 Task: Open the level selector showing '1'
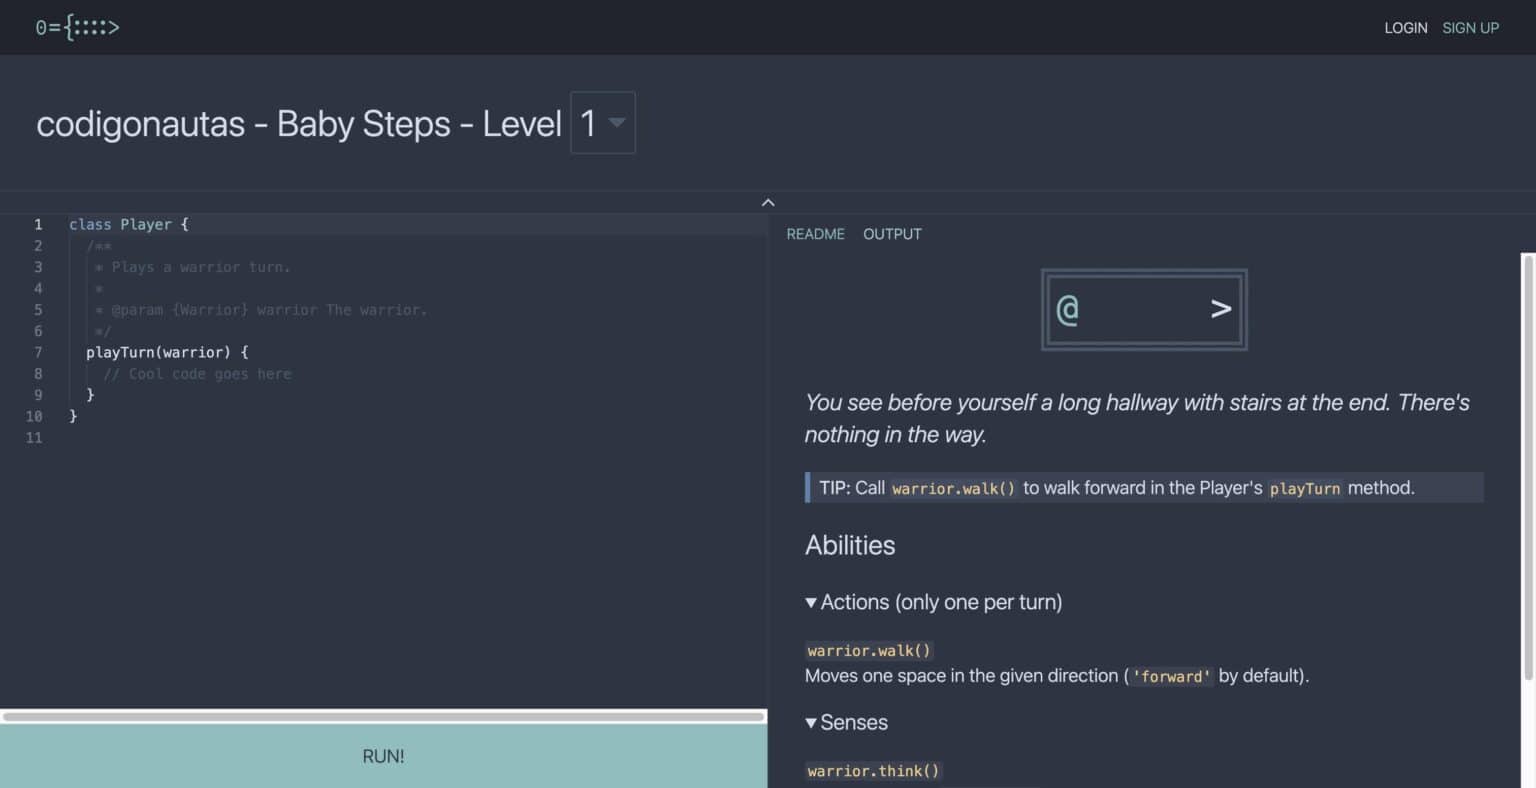[601, 122]
